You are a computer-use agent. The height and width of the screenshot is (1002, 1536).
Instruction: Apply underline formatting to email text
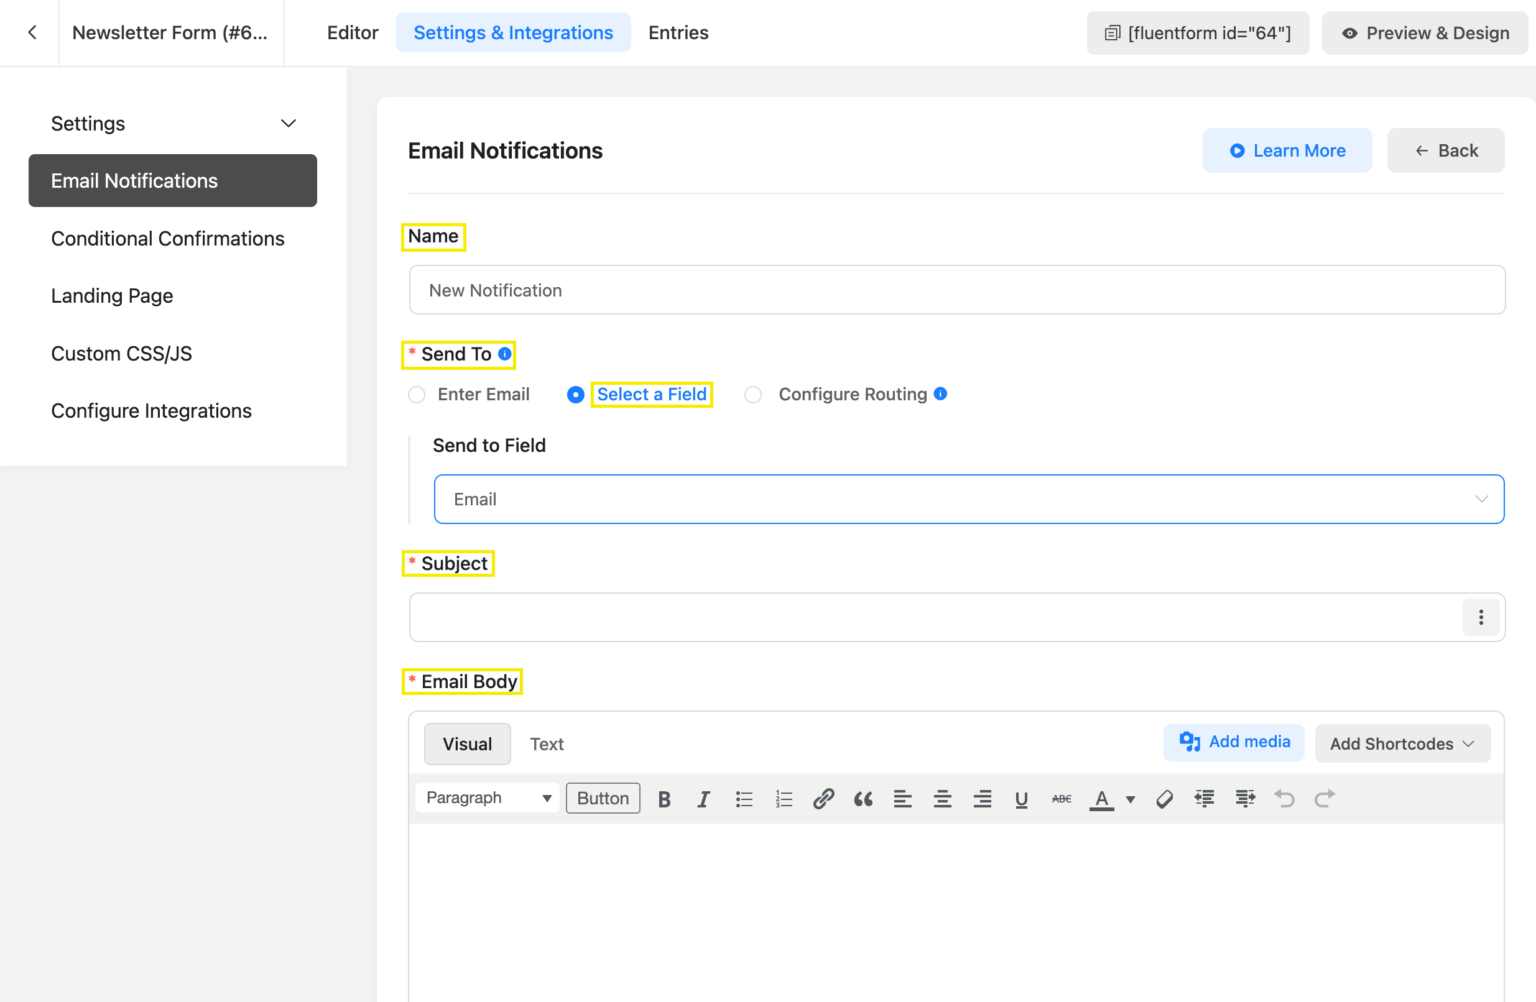(x=1021, y=798)
